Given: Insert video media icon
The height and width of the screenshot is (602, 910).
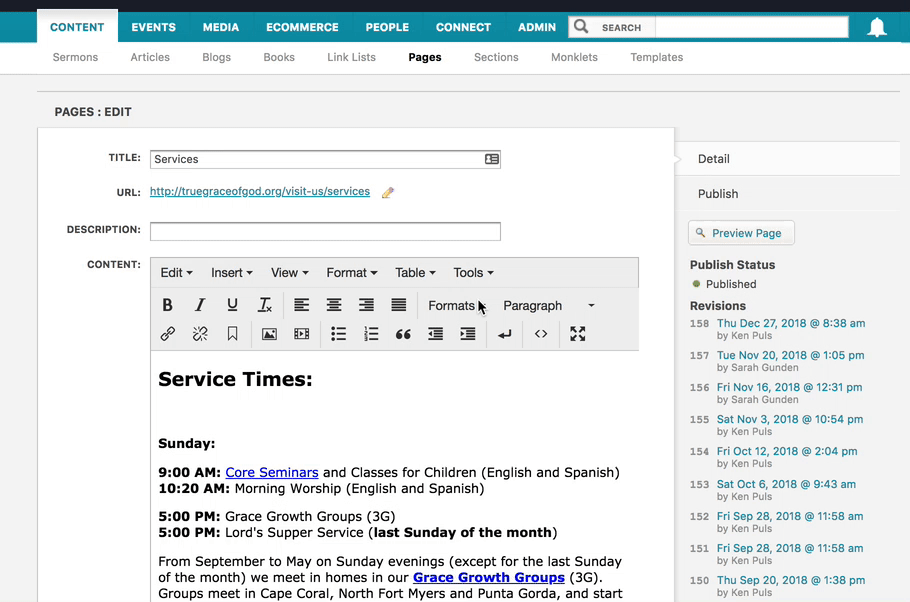Looking at the screenshot, I should 302,334.
